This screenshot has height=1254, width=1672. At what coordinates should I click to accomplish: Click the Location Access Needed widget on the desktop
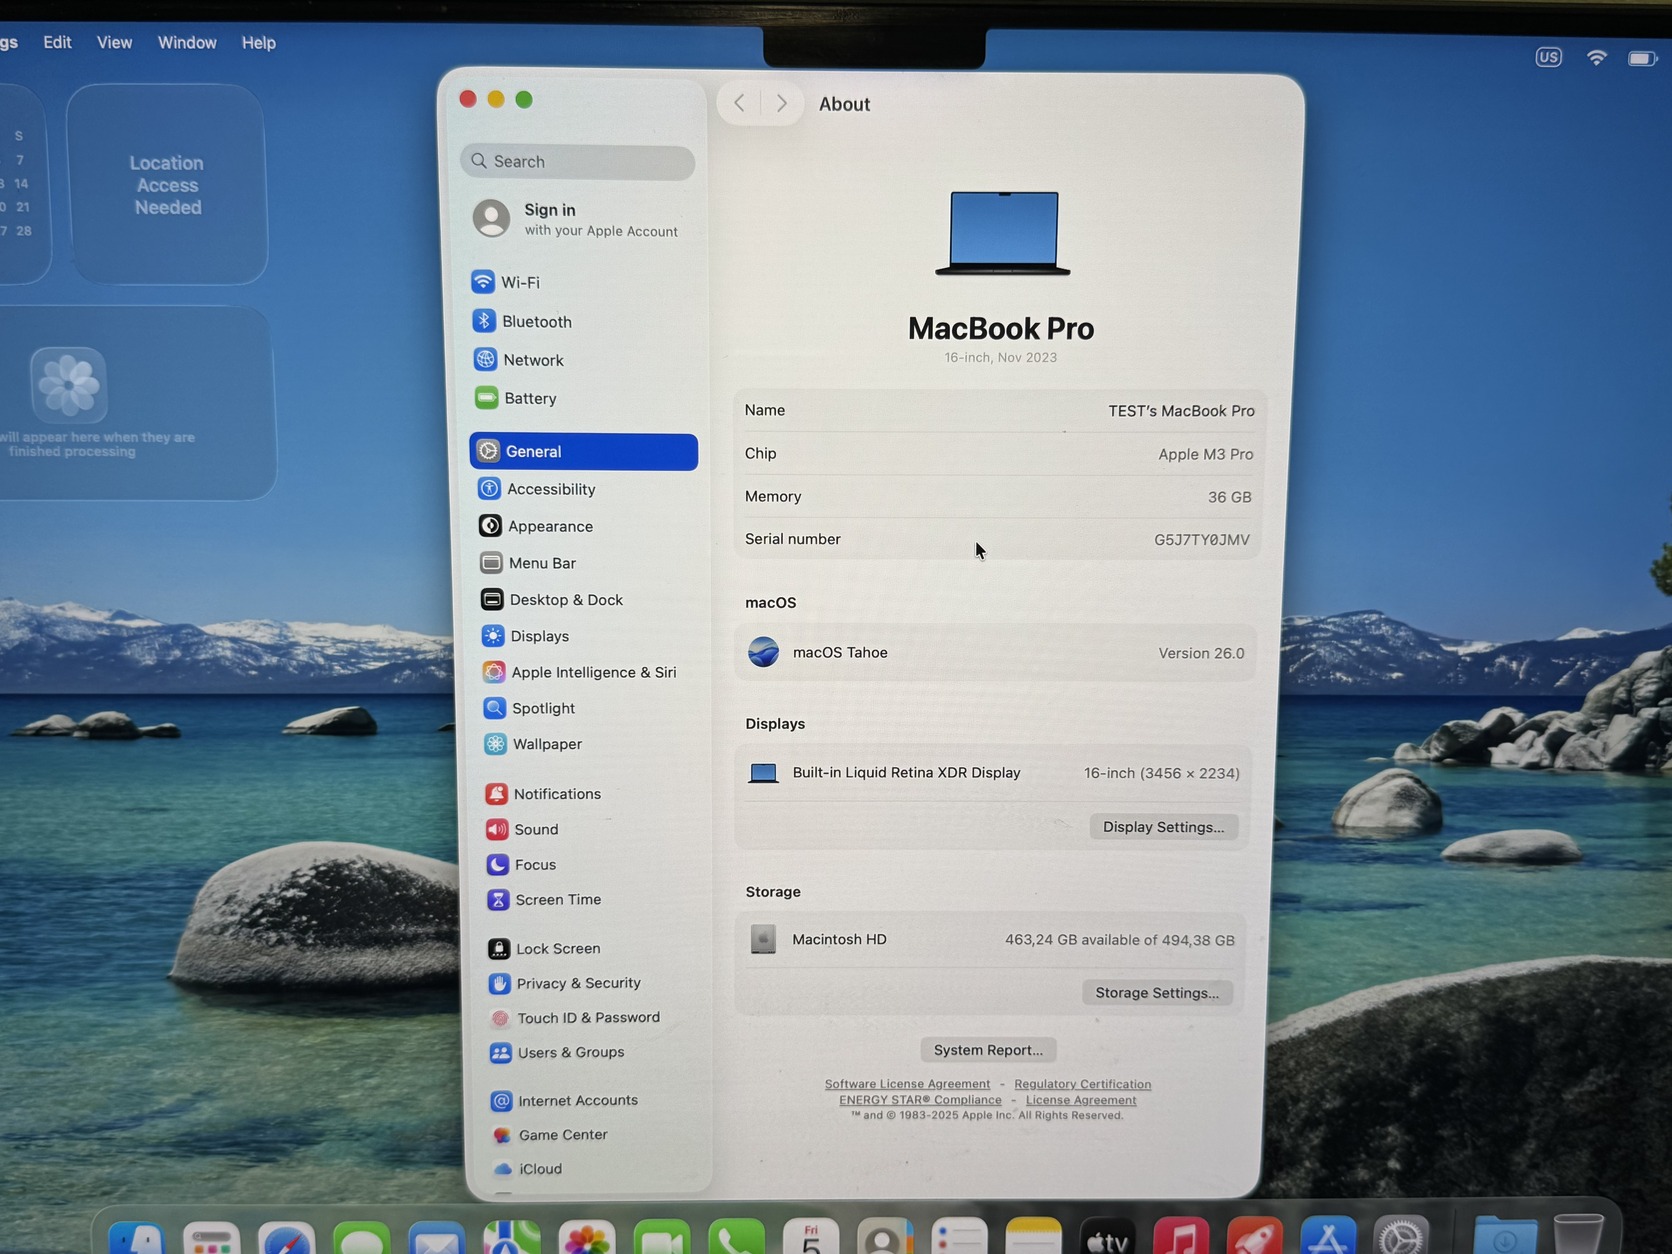167,185
